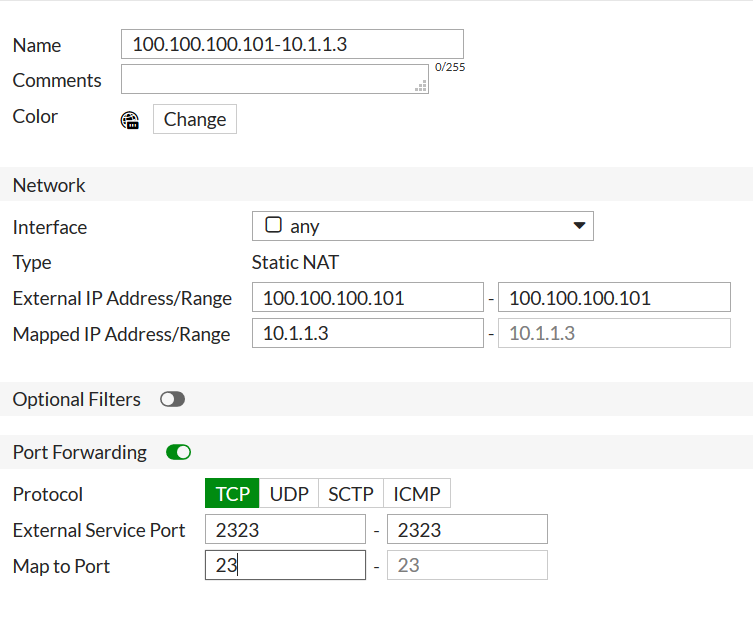
Task: Click the Protocol label
Action: pyautogui.click(x=48, y=494)
